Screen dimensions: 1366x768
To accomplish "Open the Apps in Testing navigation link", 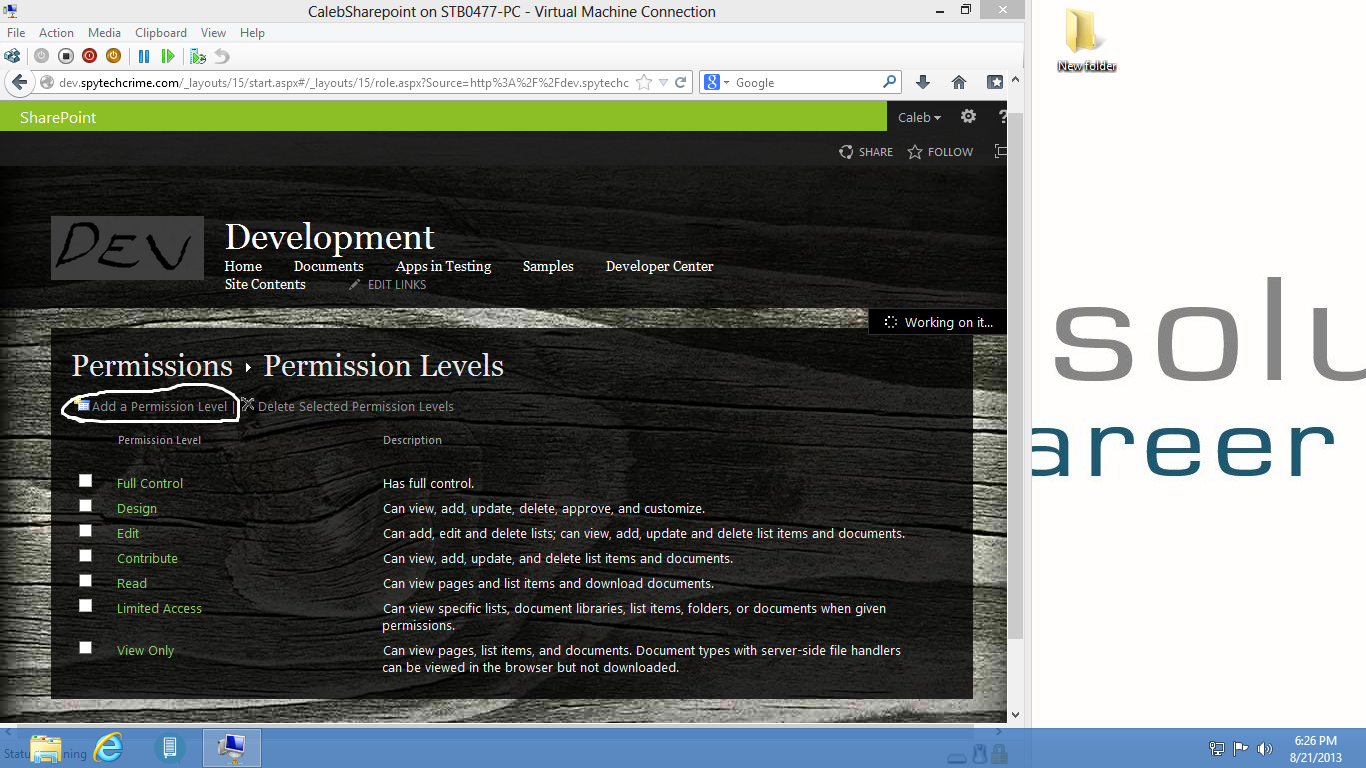I will coord(443,266).
